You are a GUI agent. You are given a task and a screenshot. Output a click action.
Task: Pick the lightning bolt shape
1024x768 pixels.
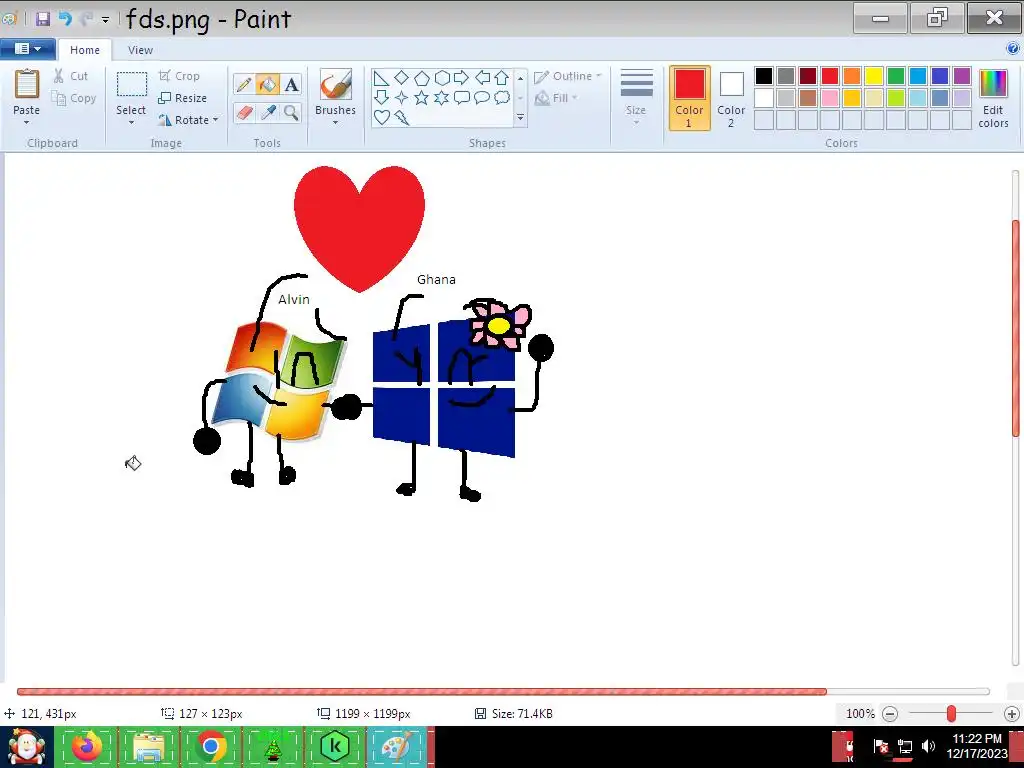[401, 118]
